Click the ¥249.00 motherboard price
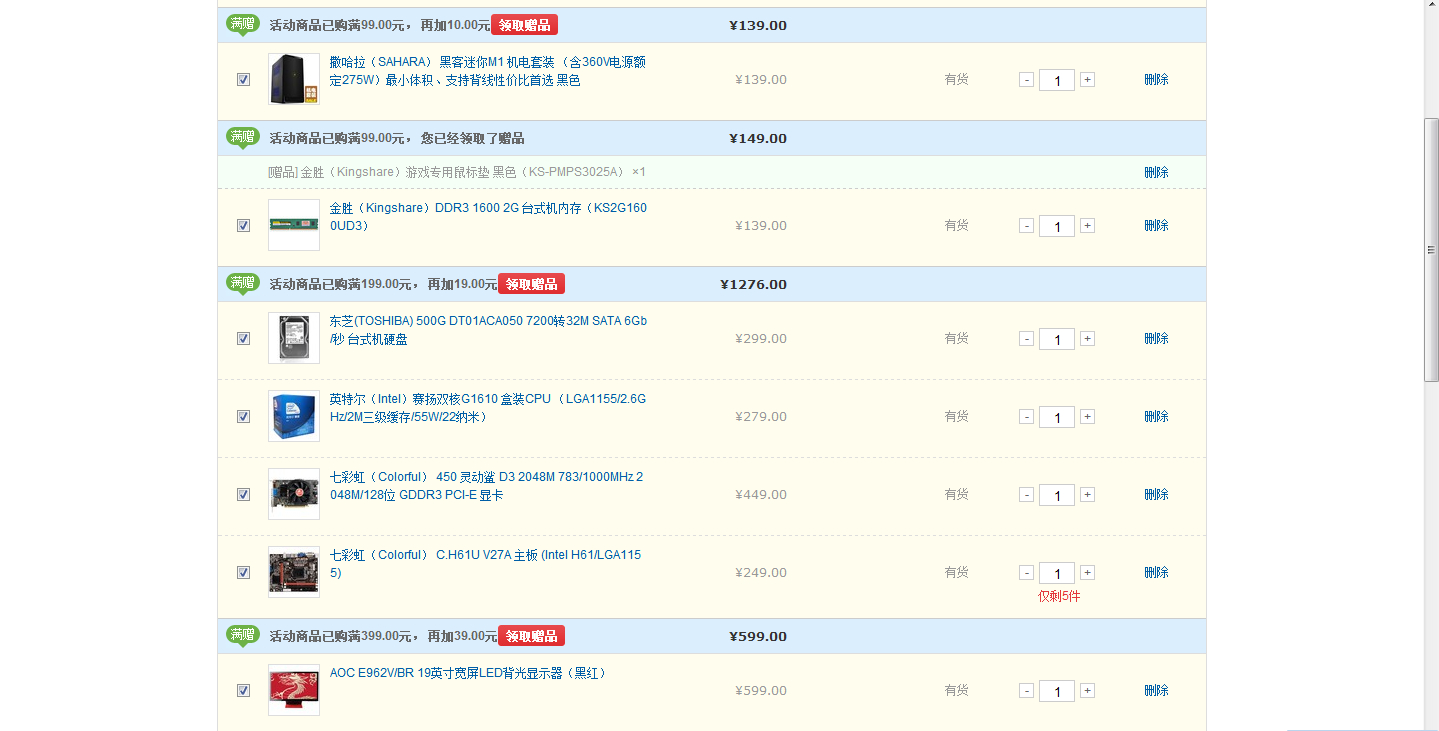 [761, 573]
